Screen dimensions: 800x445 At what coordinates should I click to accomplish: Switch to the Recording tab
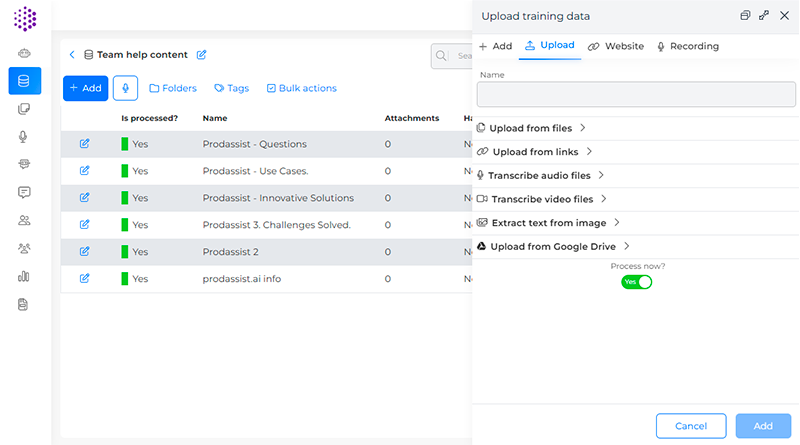[x=687, y=46]
